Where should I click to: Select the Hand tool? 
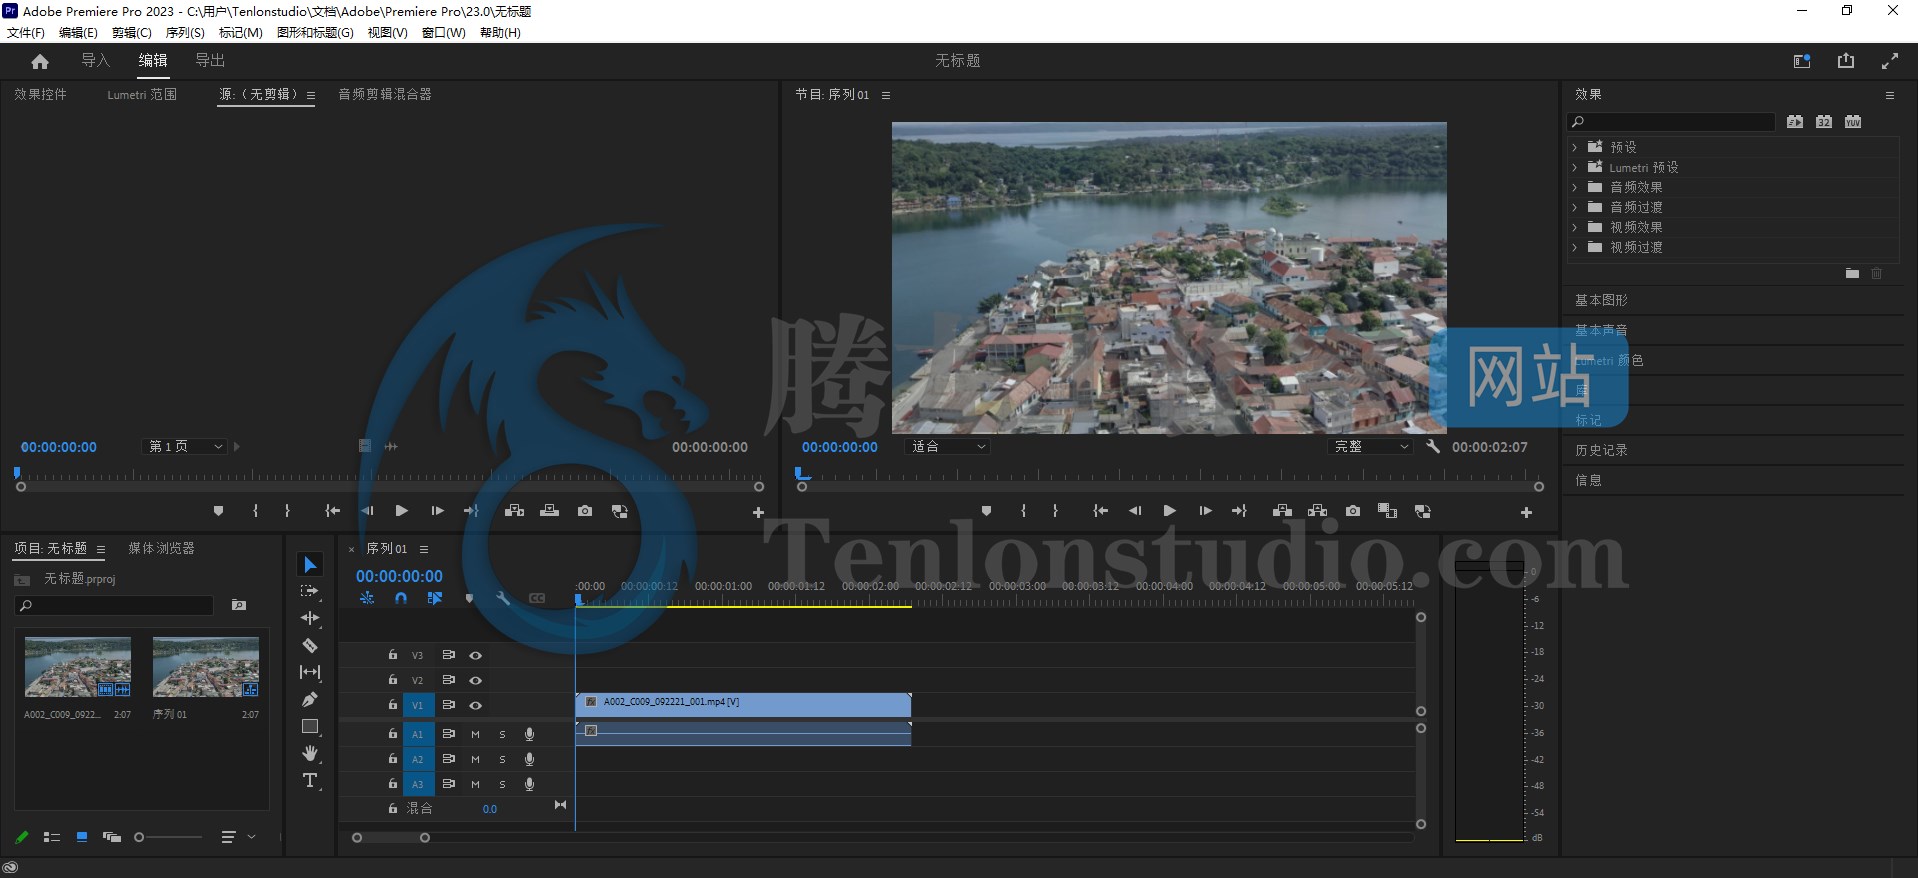click(310, 753)
